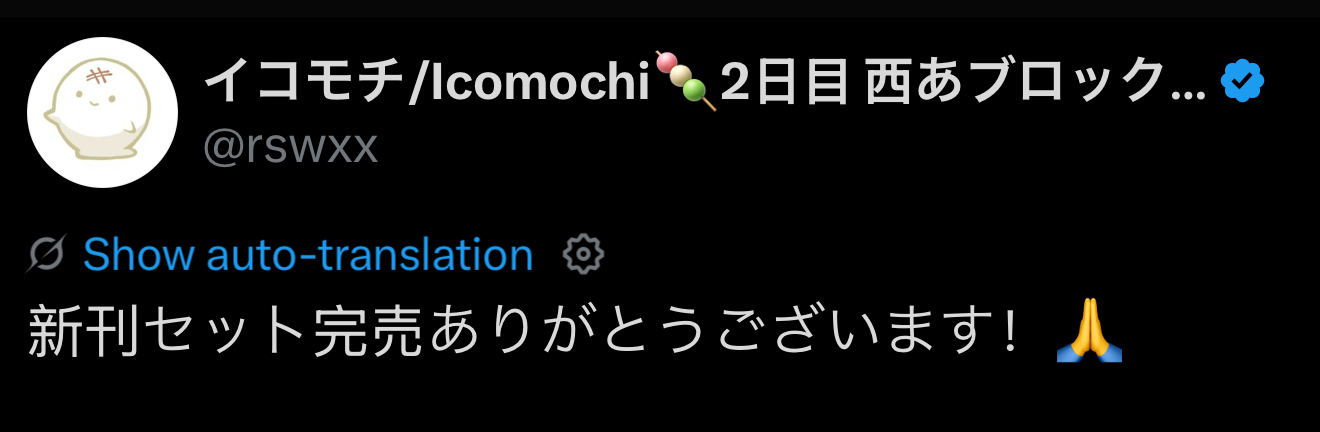1320x432 pixels.
Task: Click the Icomochi text in display name
Action: [539, 83]
